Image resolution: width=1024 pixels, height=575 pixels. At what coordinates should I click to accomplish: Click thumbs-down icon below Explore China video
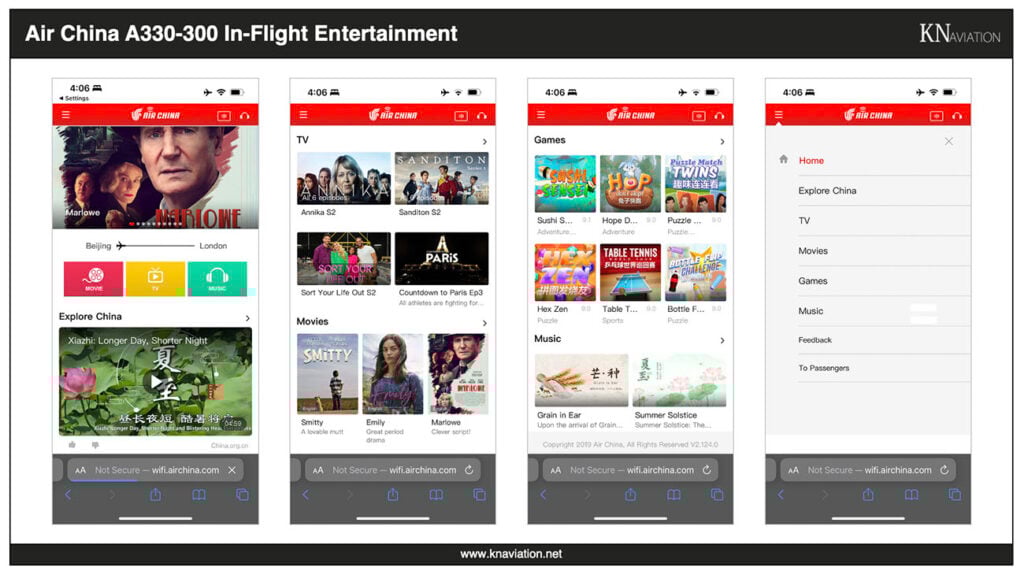pyautogui.click(x=95, y=445)
